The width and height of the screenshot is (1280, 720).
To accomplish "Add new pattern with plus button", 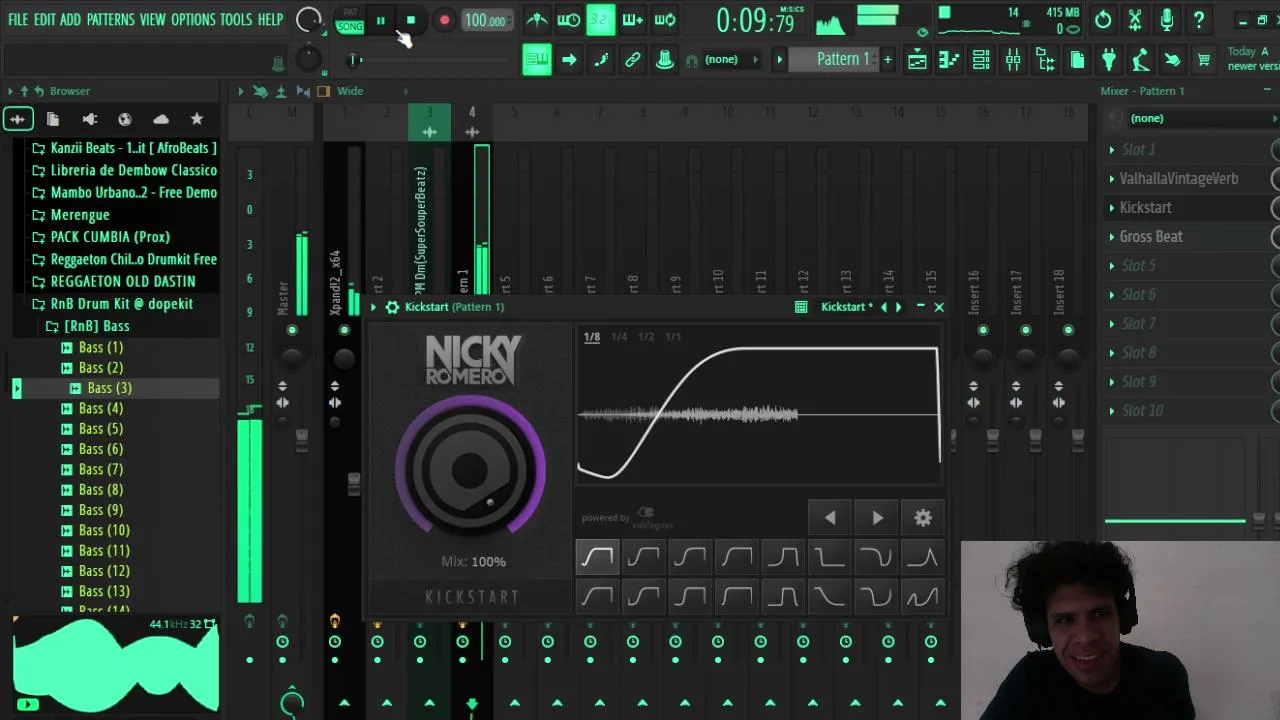I will click(x=887, y=60).
